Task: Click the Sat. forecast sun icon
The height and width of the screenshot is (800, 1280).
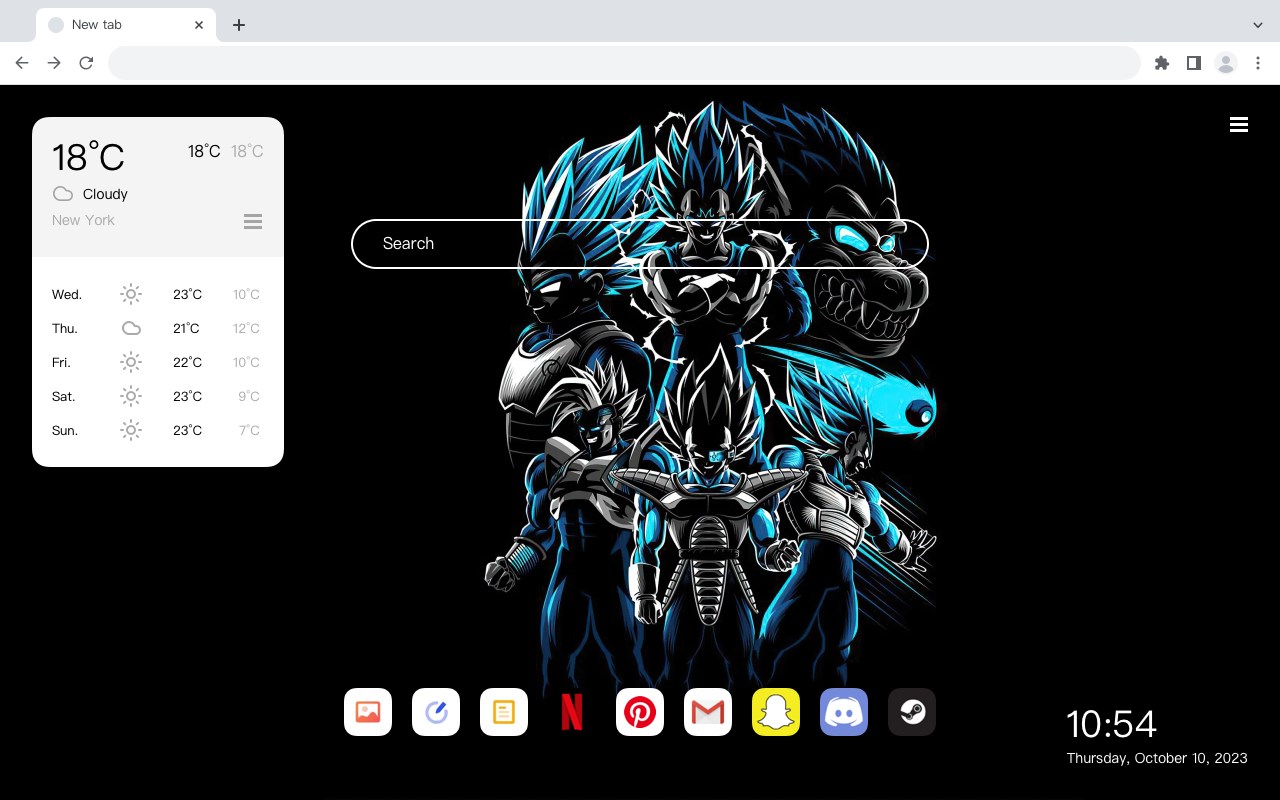Action: click(x=131, y=396)
